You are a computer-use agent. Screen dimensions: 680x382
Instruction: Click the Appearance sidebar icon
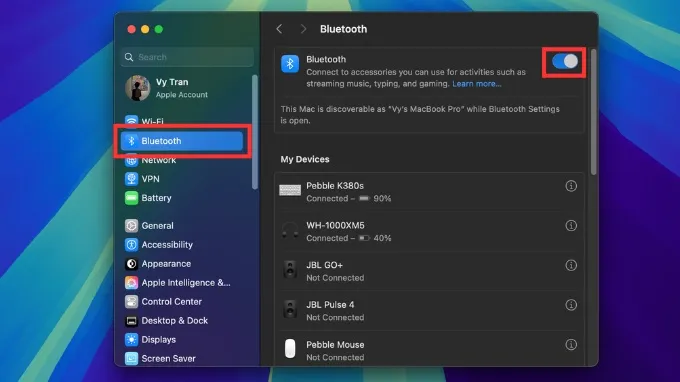(x=131, y=264)
